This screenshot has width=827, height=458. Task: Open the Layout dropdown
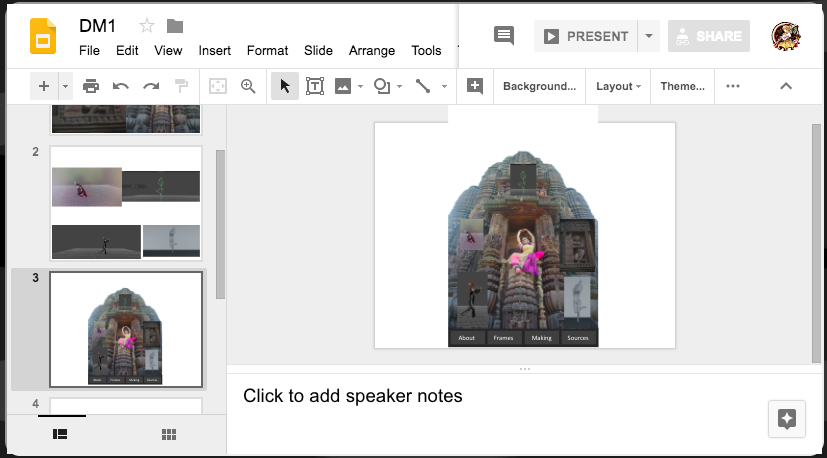point(619,86)
